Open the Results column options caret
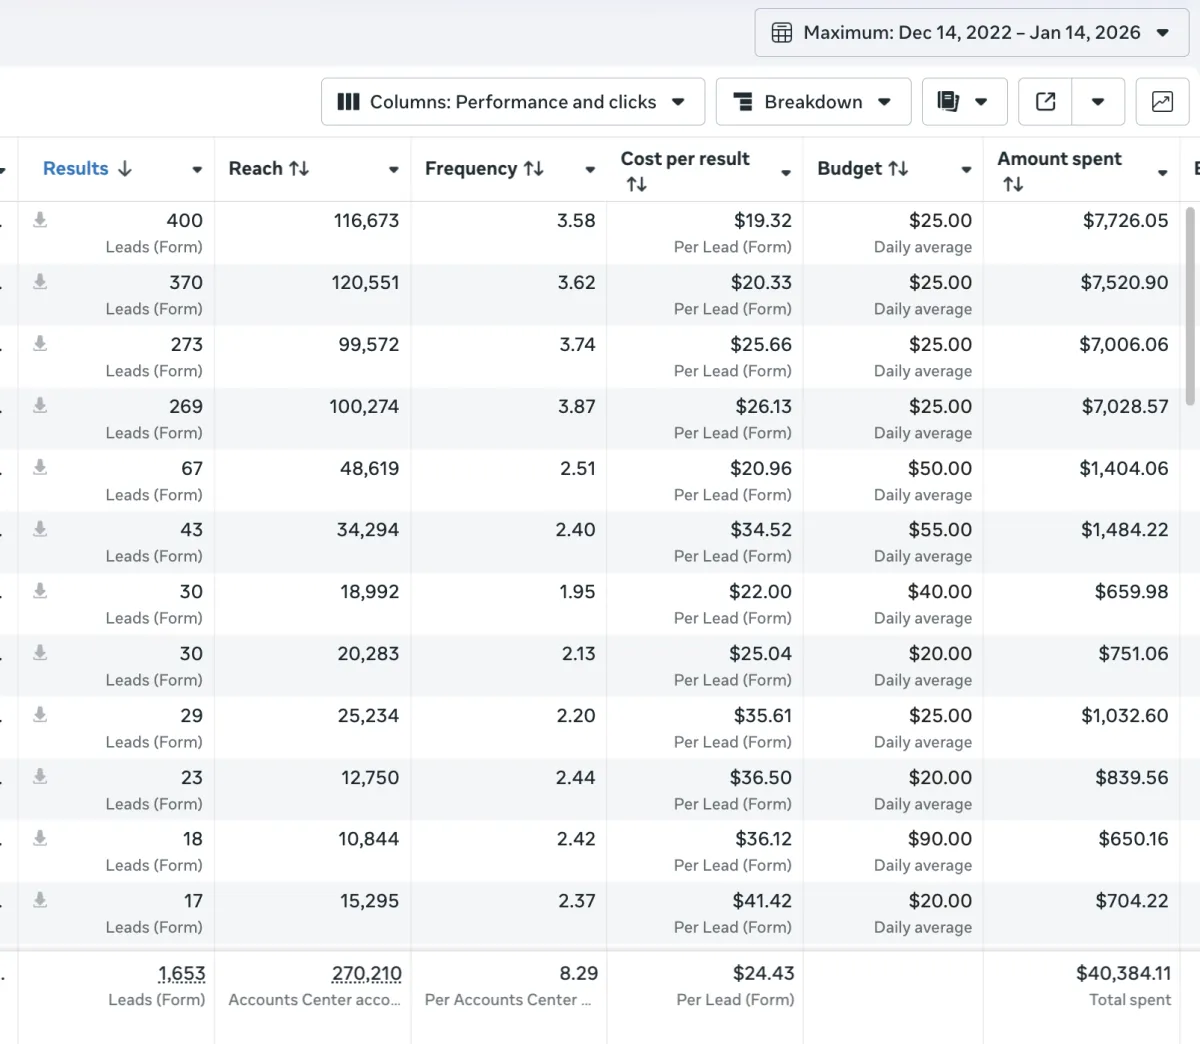The width and height of the screenshot is (1200, 1044). [197, 170]
